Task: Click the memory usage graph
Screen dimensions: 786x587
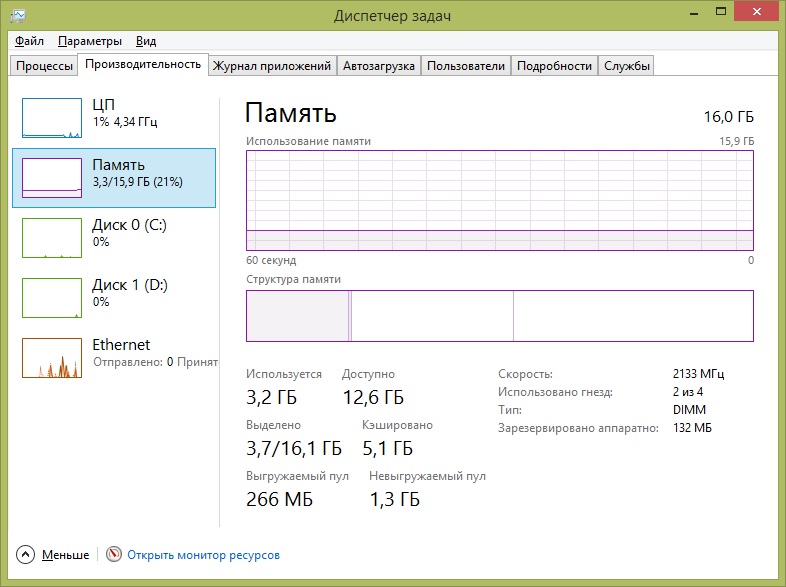Action: pyautogui.click(x=500, y=200)
